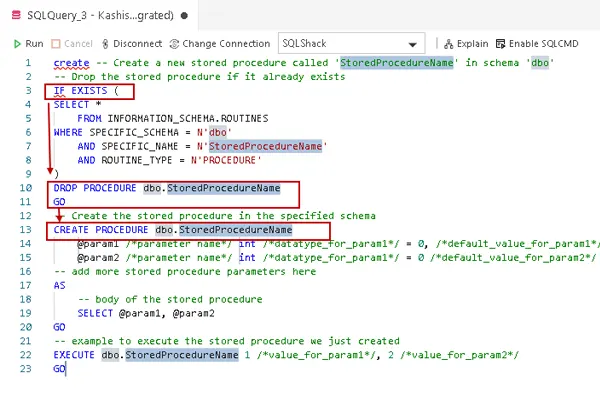Click 'GO' on line 11

pos(59,202)
